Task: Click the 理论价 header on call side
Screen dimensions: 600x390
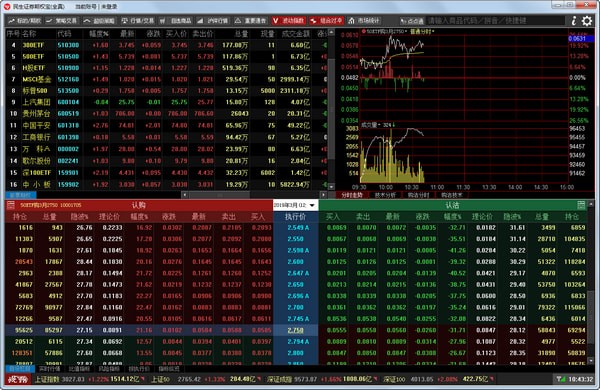Action: tap(109, 217)
